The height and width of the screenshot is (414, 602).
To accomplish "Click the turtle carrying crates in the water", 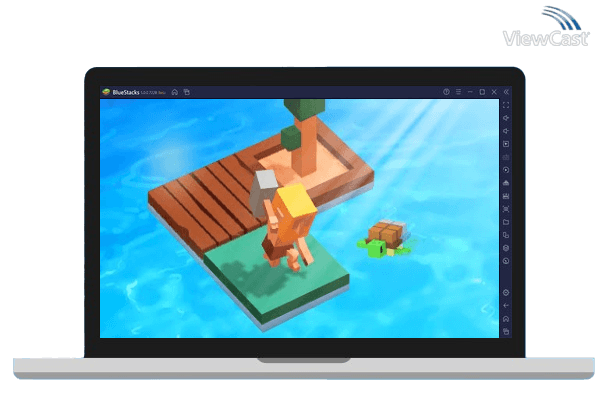I will click(384, 239).
